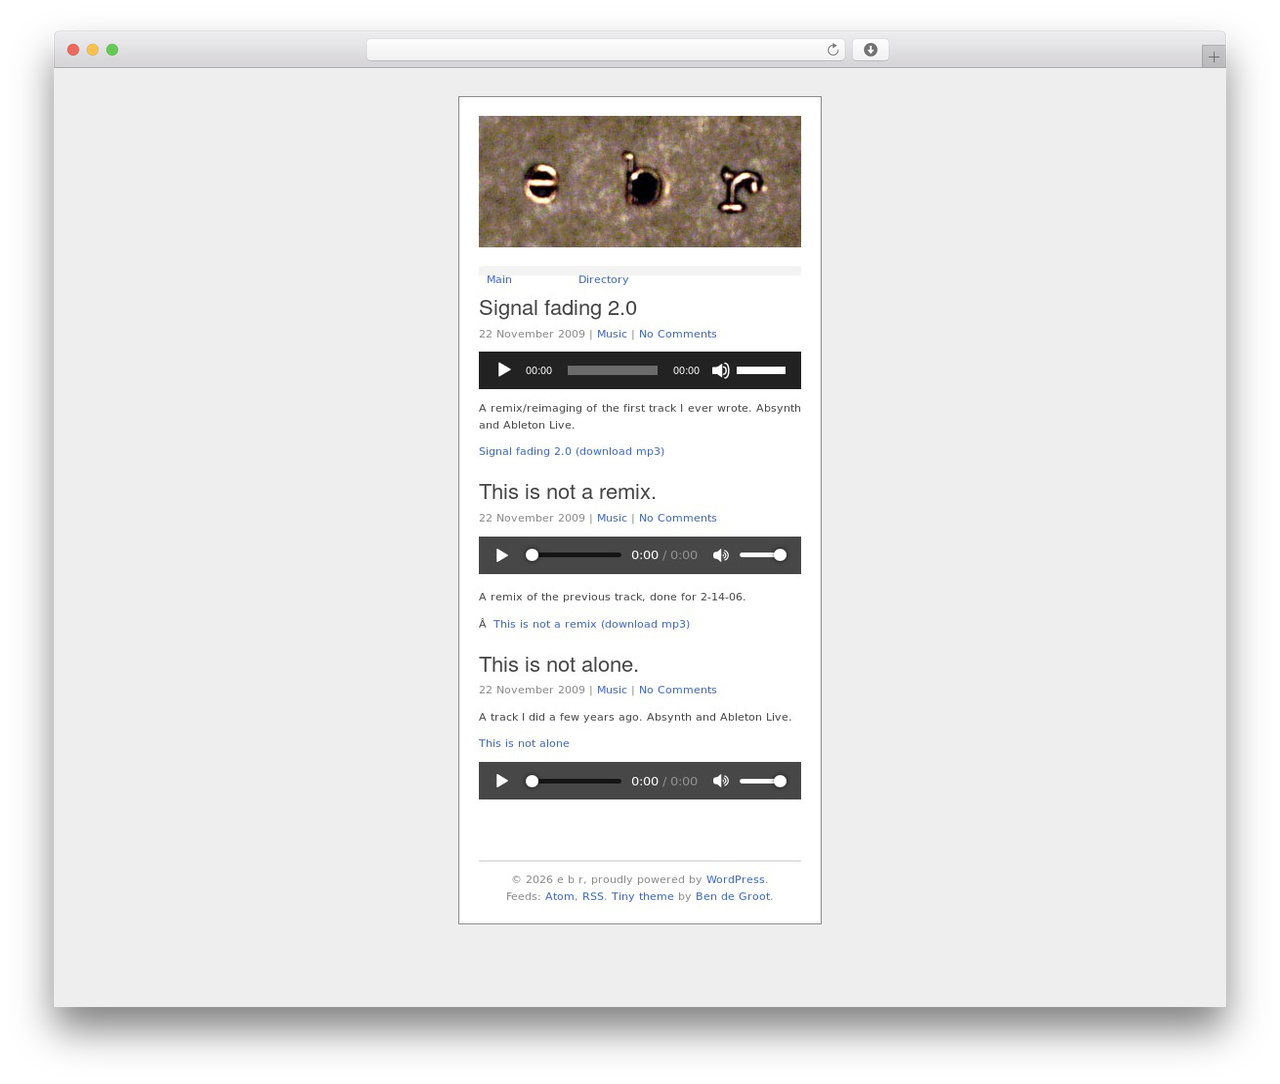View No Comments for Signal fading 2.0
The height and width of the screenshot is (1084, 1280).
click(678, 334)
